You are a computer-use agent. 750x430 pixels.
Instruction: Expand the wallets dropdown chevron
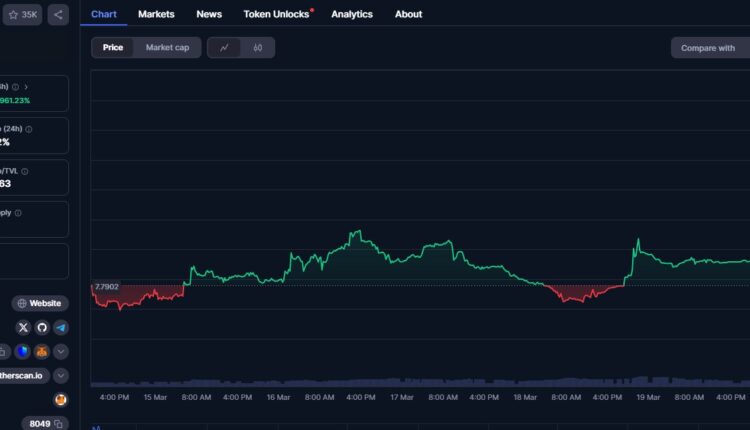tap(61, 351)
